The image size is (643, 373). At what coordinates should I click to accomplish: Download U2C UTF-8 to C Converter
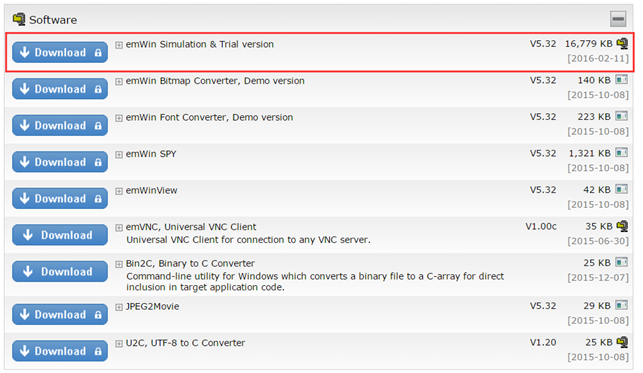60,351
